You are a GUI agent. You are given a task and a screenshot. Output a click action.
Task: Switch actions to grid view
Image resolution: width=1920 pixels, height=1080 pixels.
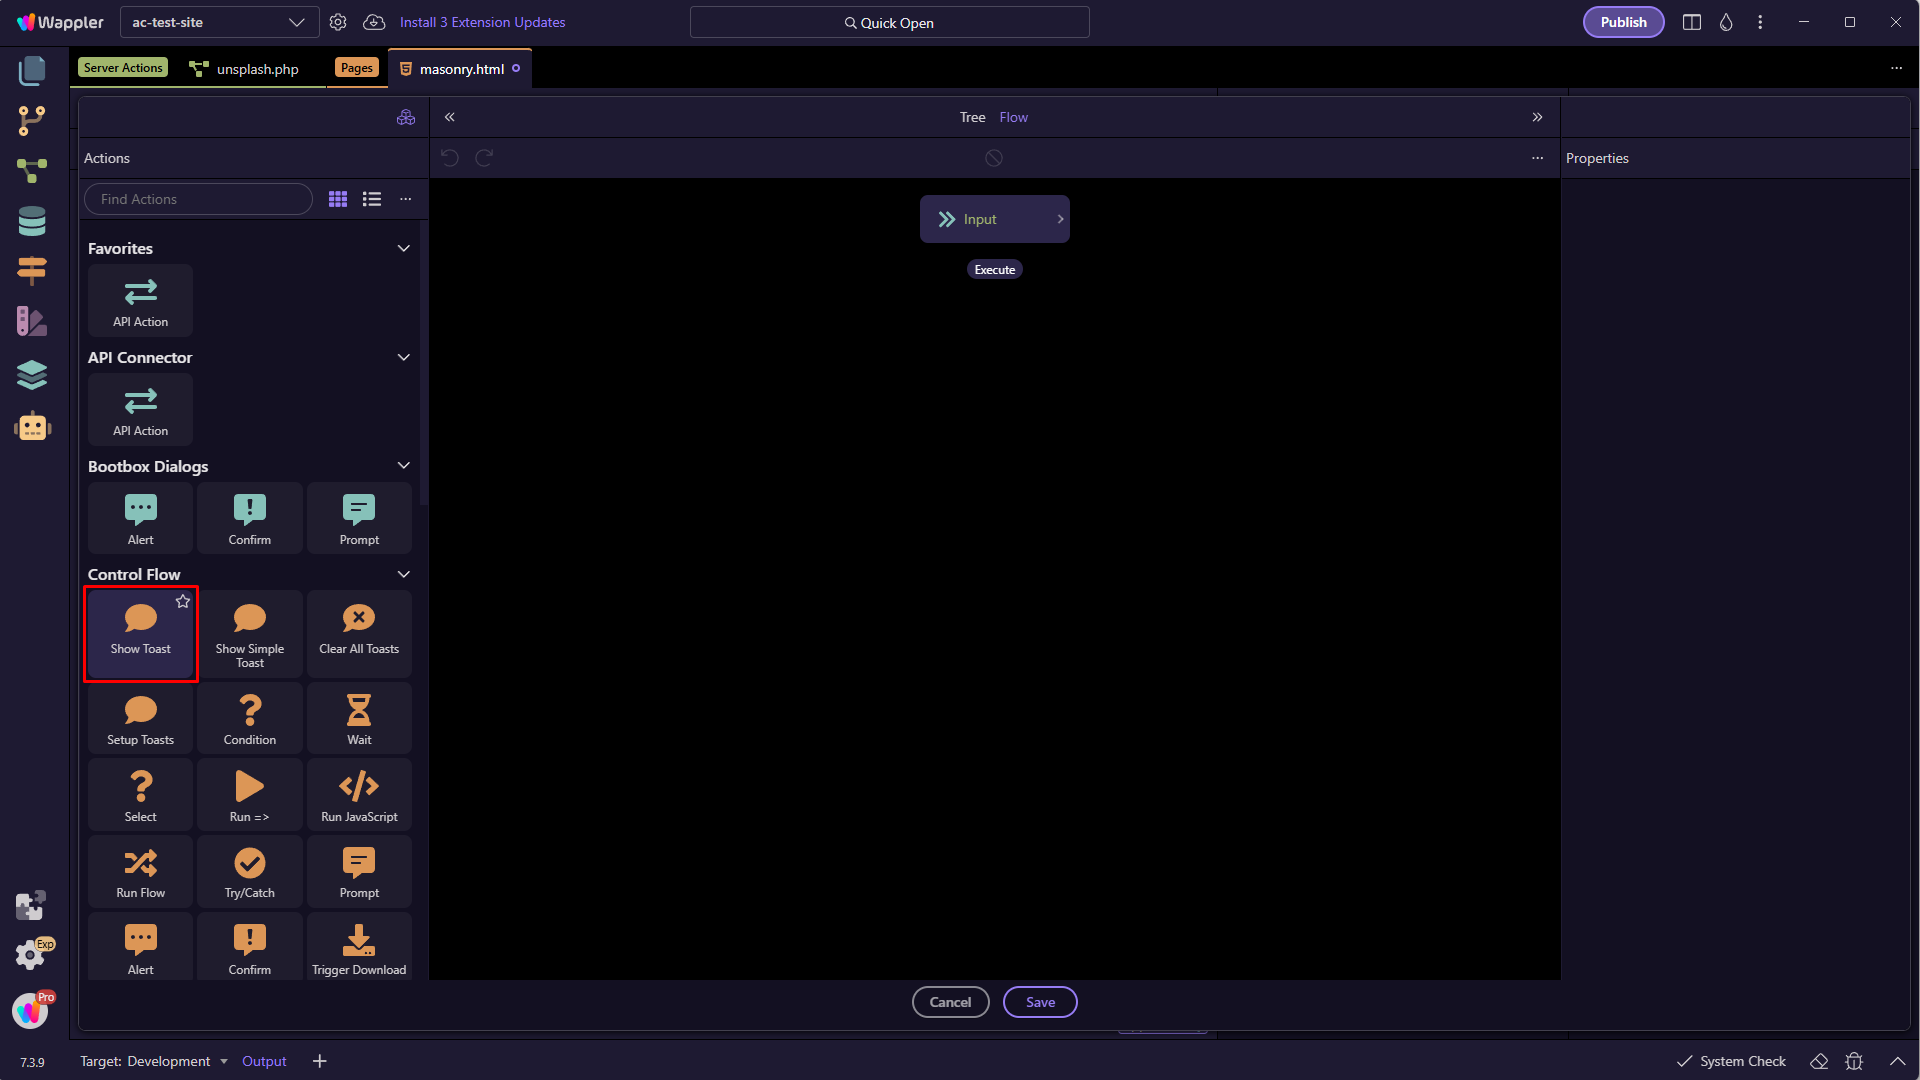[338, 199]
